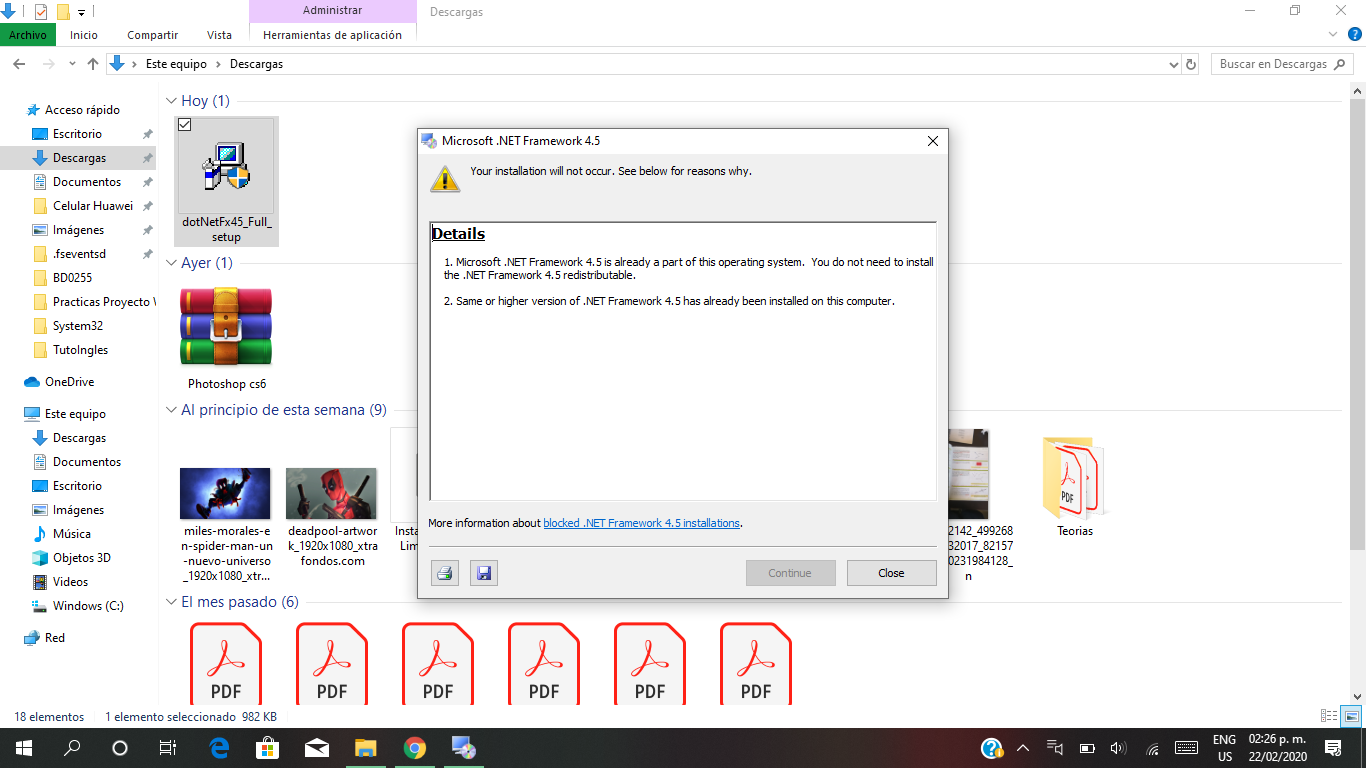The image size is (1366, 768).
Task: Switch to the Inicio ribbon tab
Action: (84, 35)
